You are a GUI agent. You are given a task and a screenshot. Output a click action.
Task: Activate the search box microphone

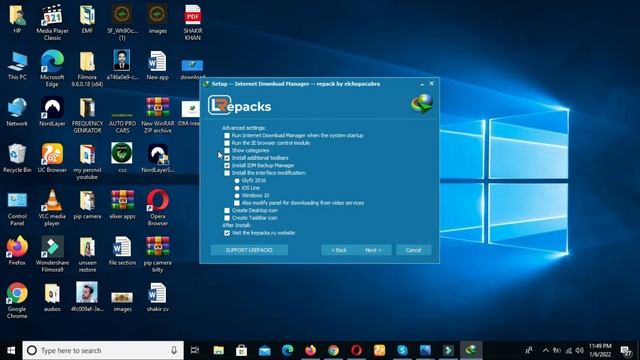click(x=174, y=350)
